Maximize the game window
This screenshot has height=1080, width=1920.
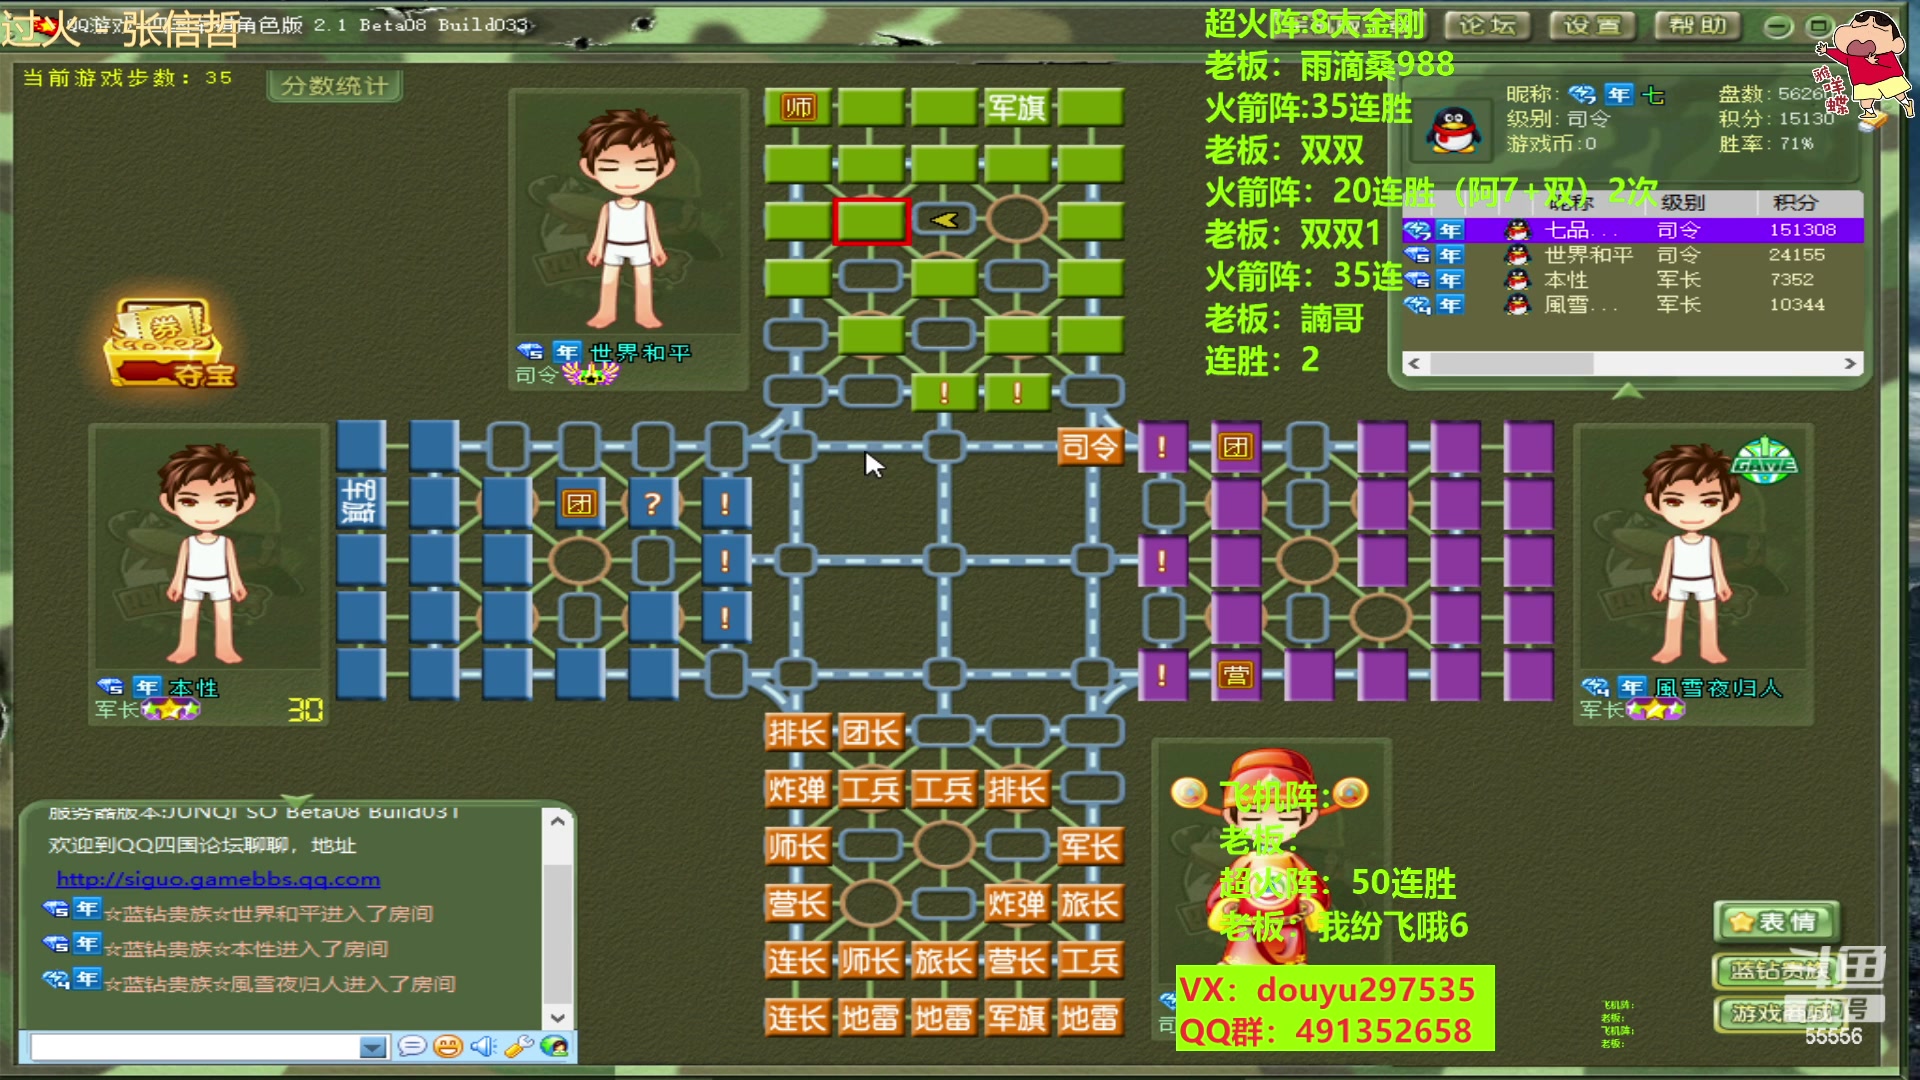pyautogui.click(x=1816, y=26)
